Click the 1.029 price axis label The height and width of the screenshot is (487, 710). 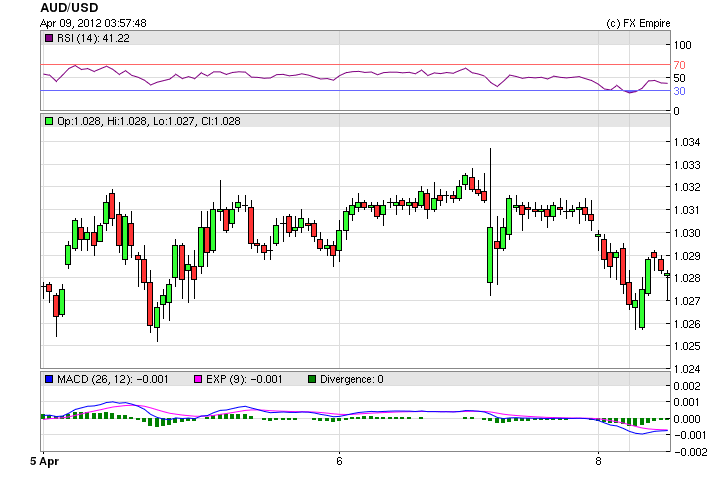pyautogui.click(x=687, y=256)
